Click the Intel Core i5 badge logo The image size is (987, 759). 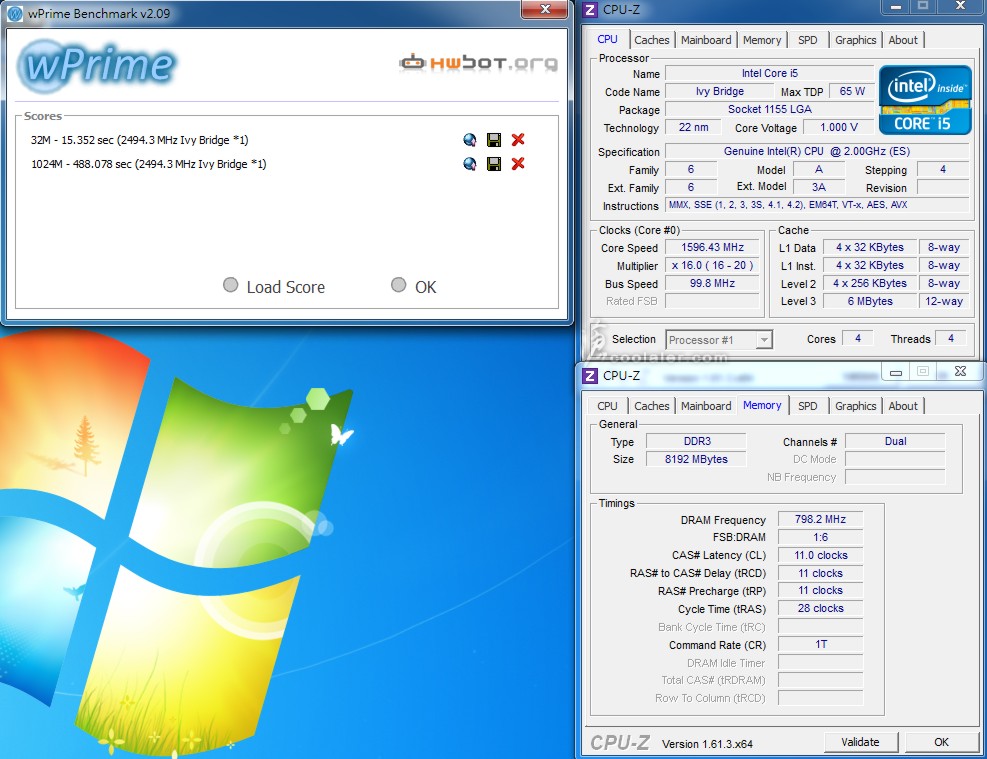(x=925, y=99)
